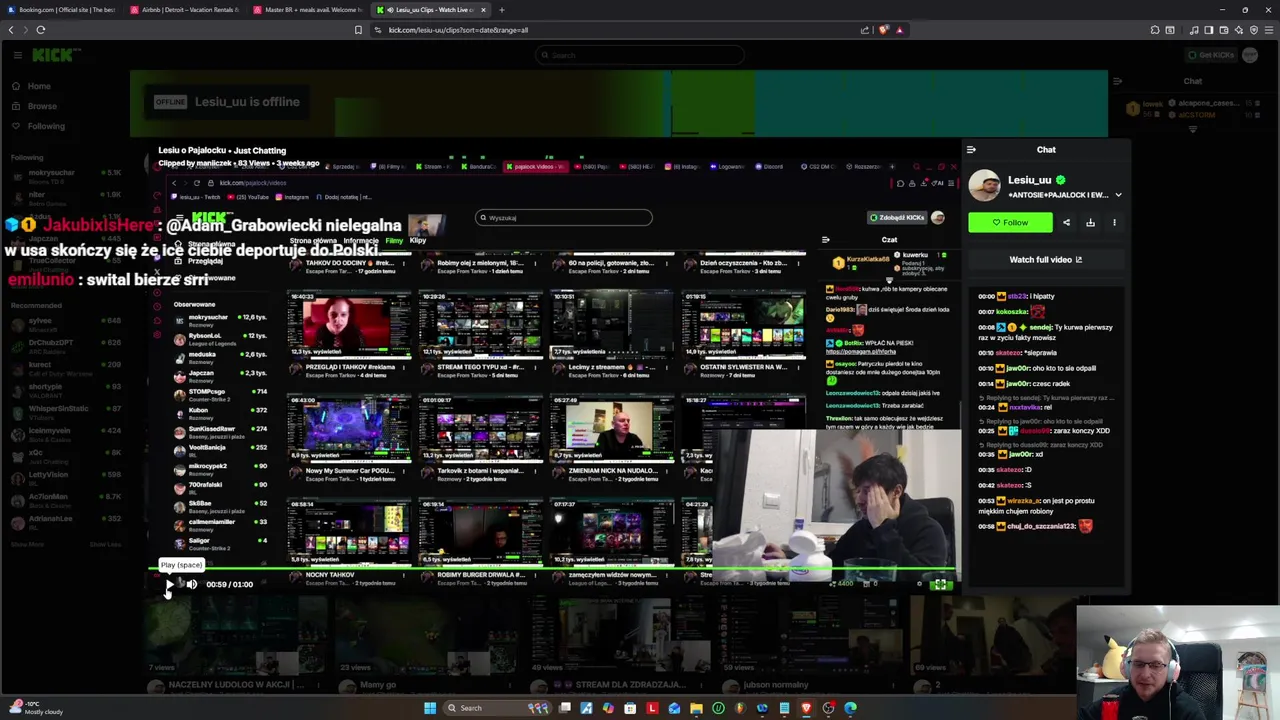1280x720 pixels.
Task: Mute the clip with the speaker icon
Action: [191, 585]
